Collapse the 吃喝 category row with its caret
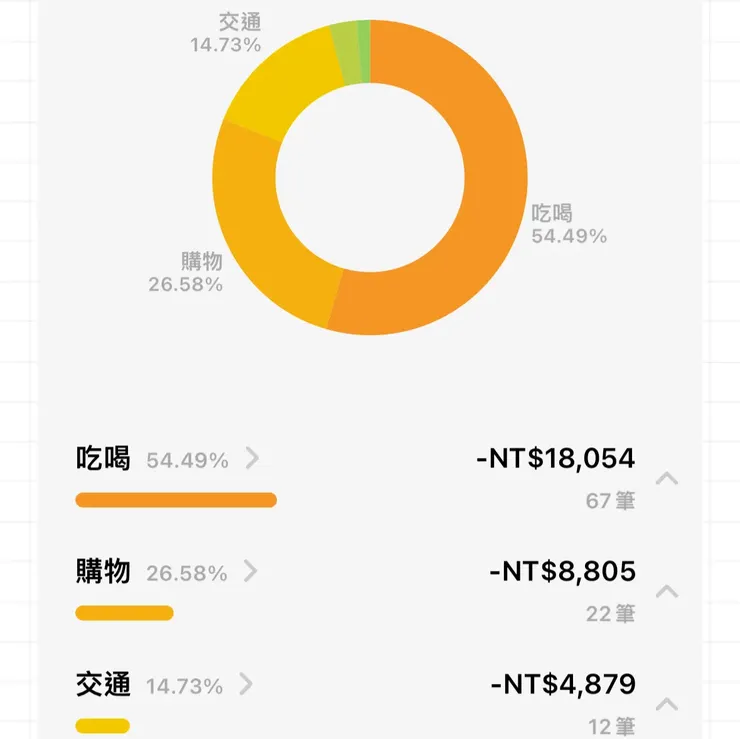 (667, 479)
